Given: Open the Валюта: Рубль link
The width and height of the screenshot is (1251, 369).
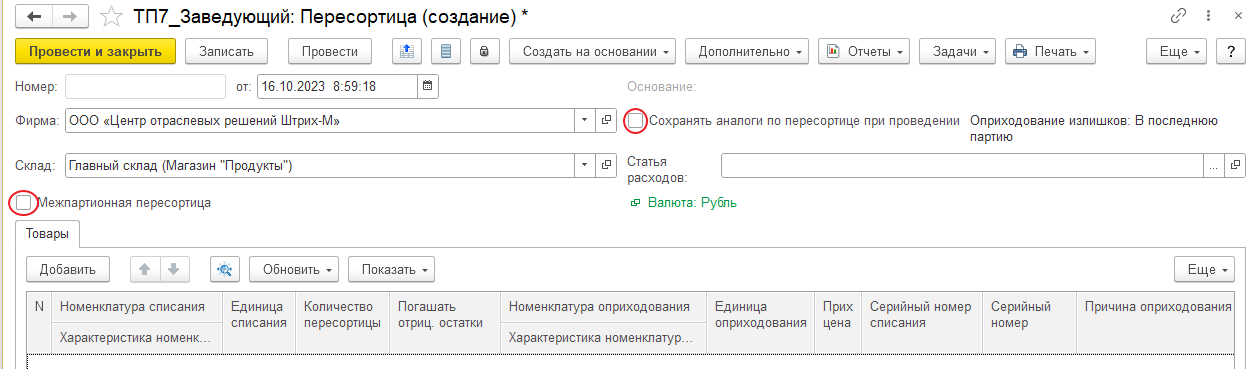Looking at the screenshot, I should point(692,203).
